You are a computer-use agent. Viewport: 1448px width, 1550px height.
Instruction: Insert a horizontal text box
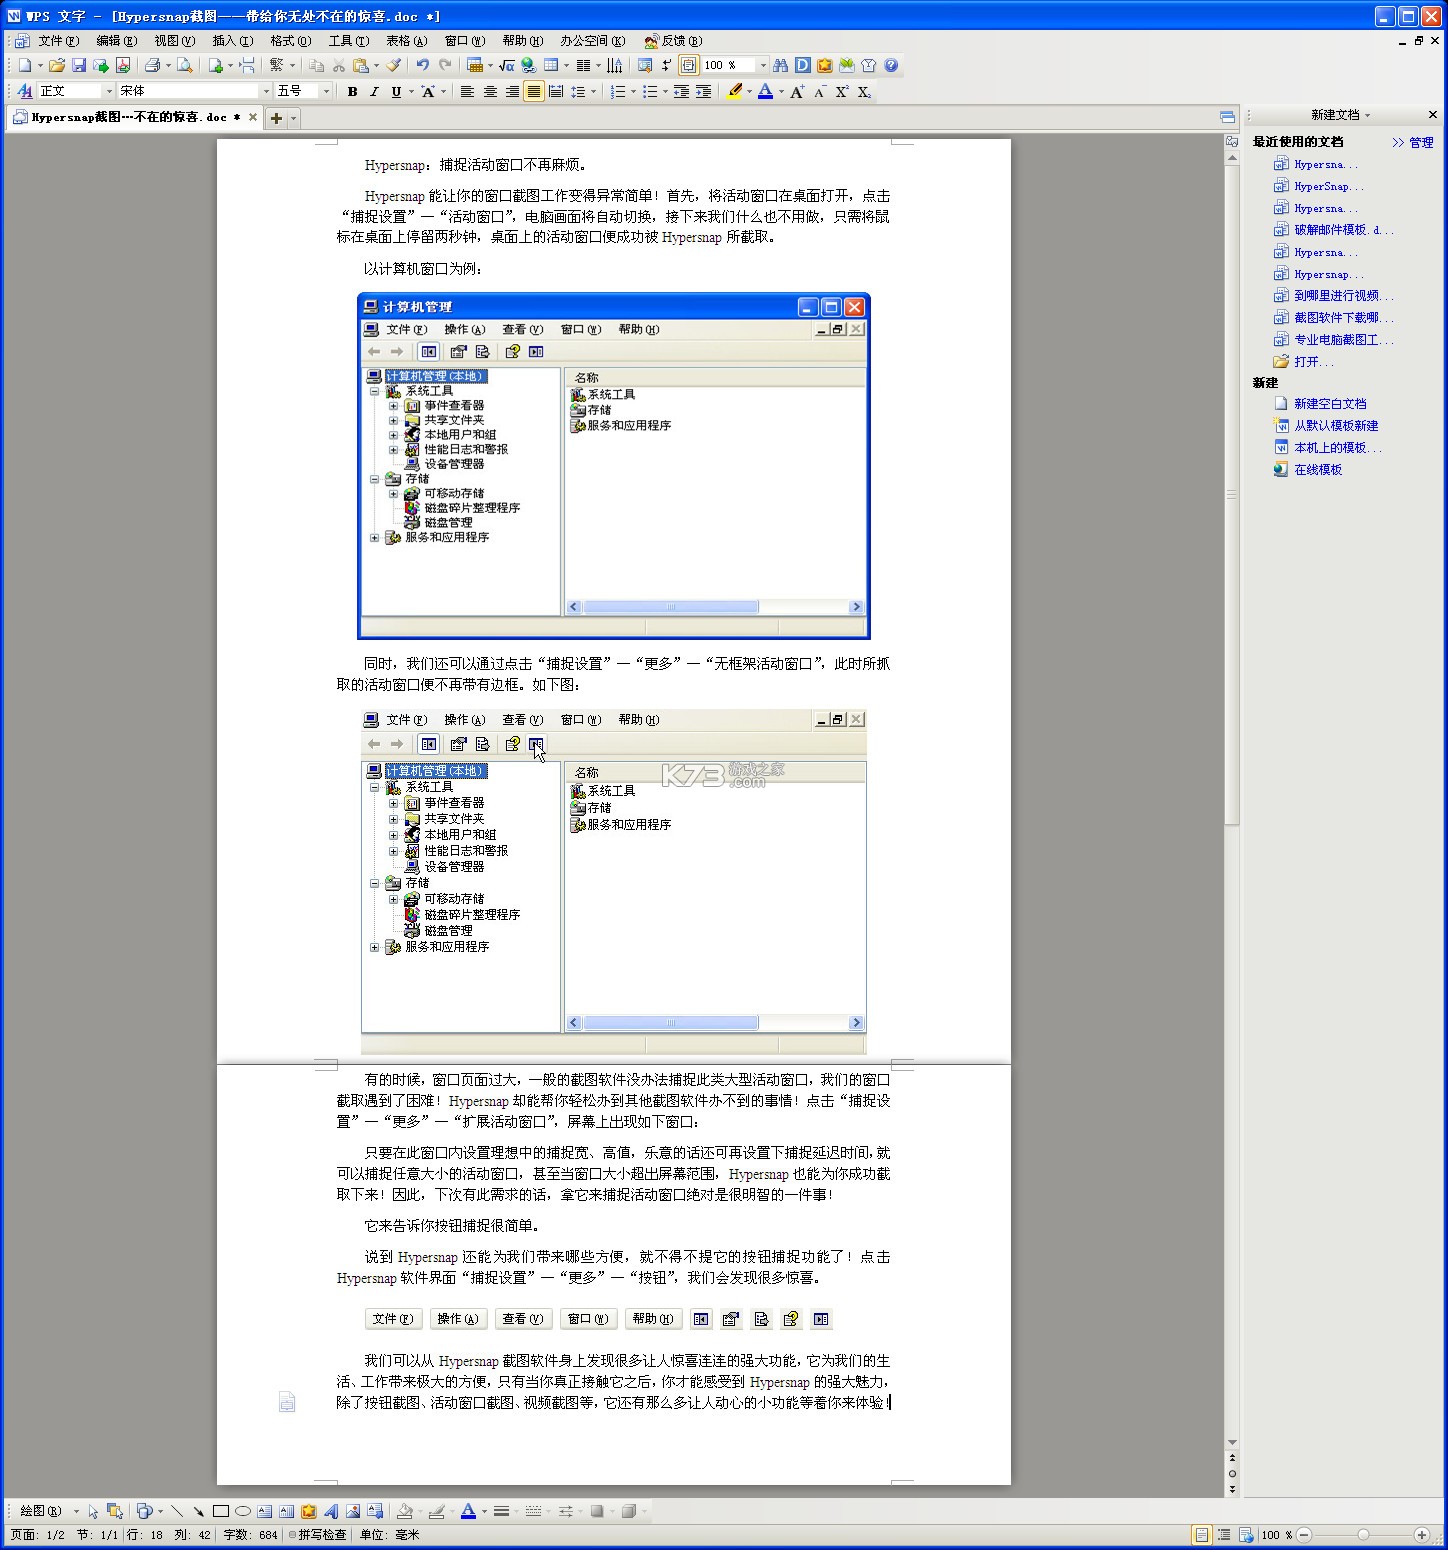point(265,1511)
